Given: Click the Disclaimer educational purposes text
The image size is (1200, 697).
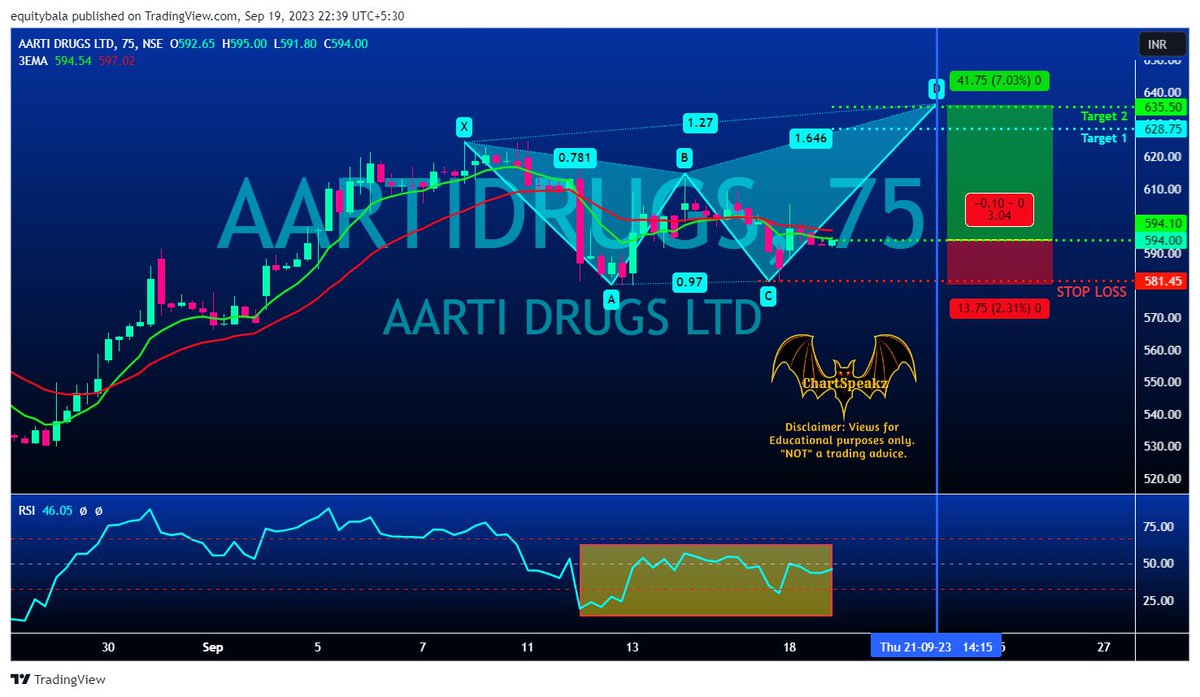Looking at the screenshot, I should point(842,440).
